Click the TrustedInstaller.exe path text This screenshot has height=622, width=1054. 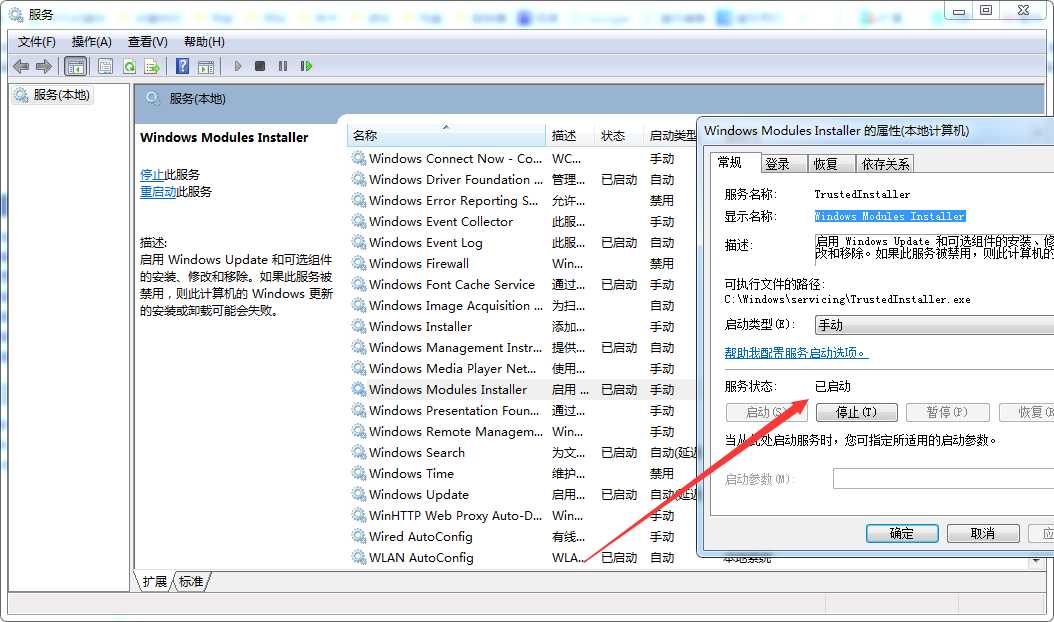847,299
